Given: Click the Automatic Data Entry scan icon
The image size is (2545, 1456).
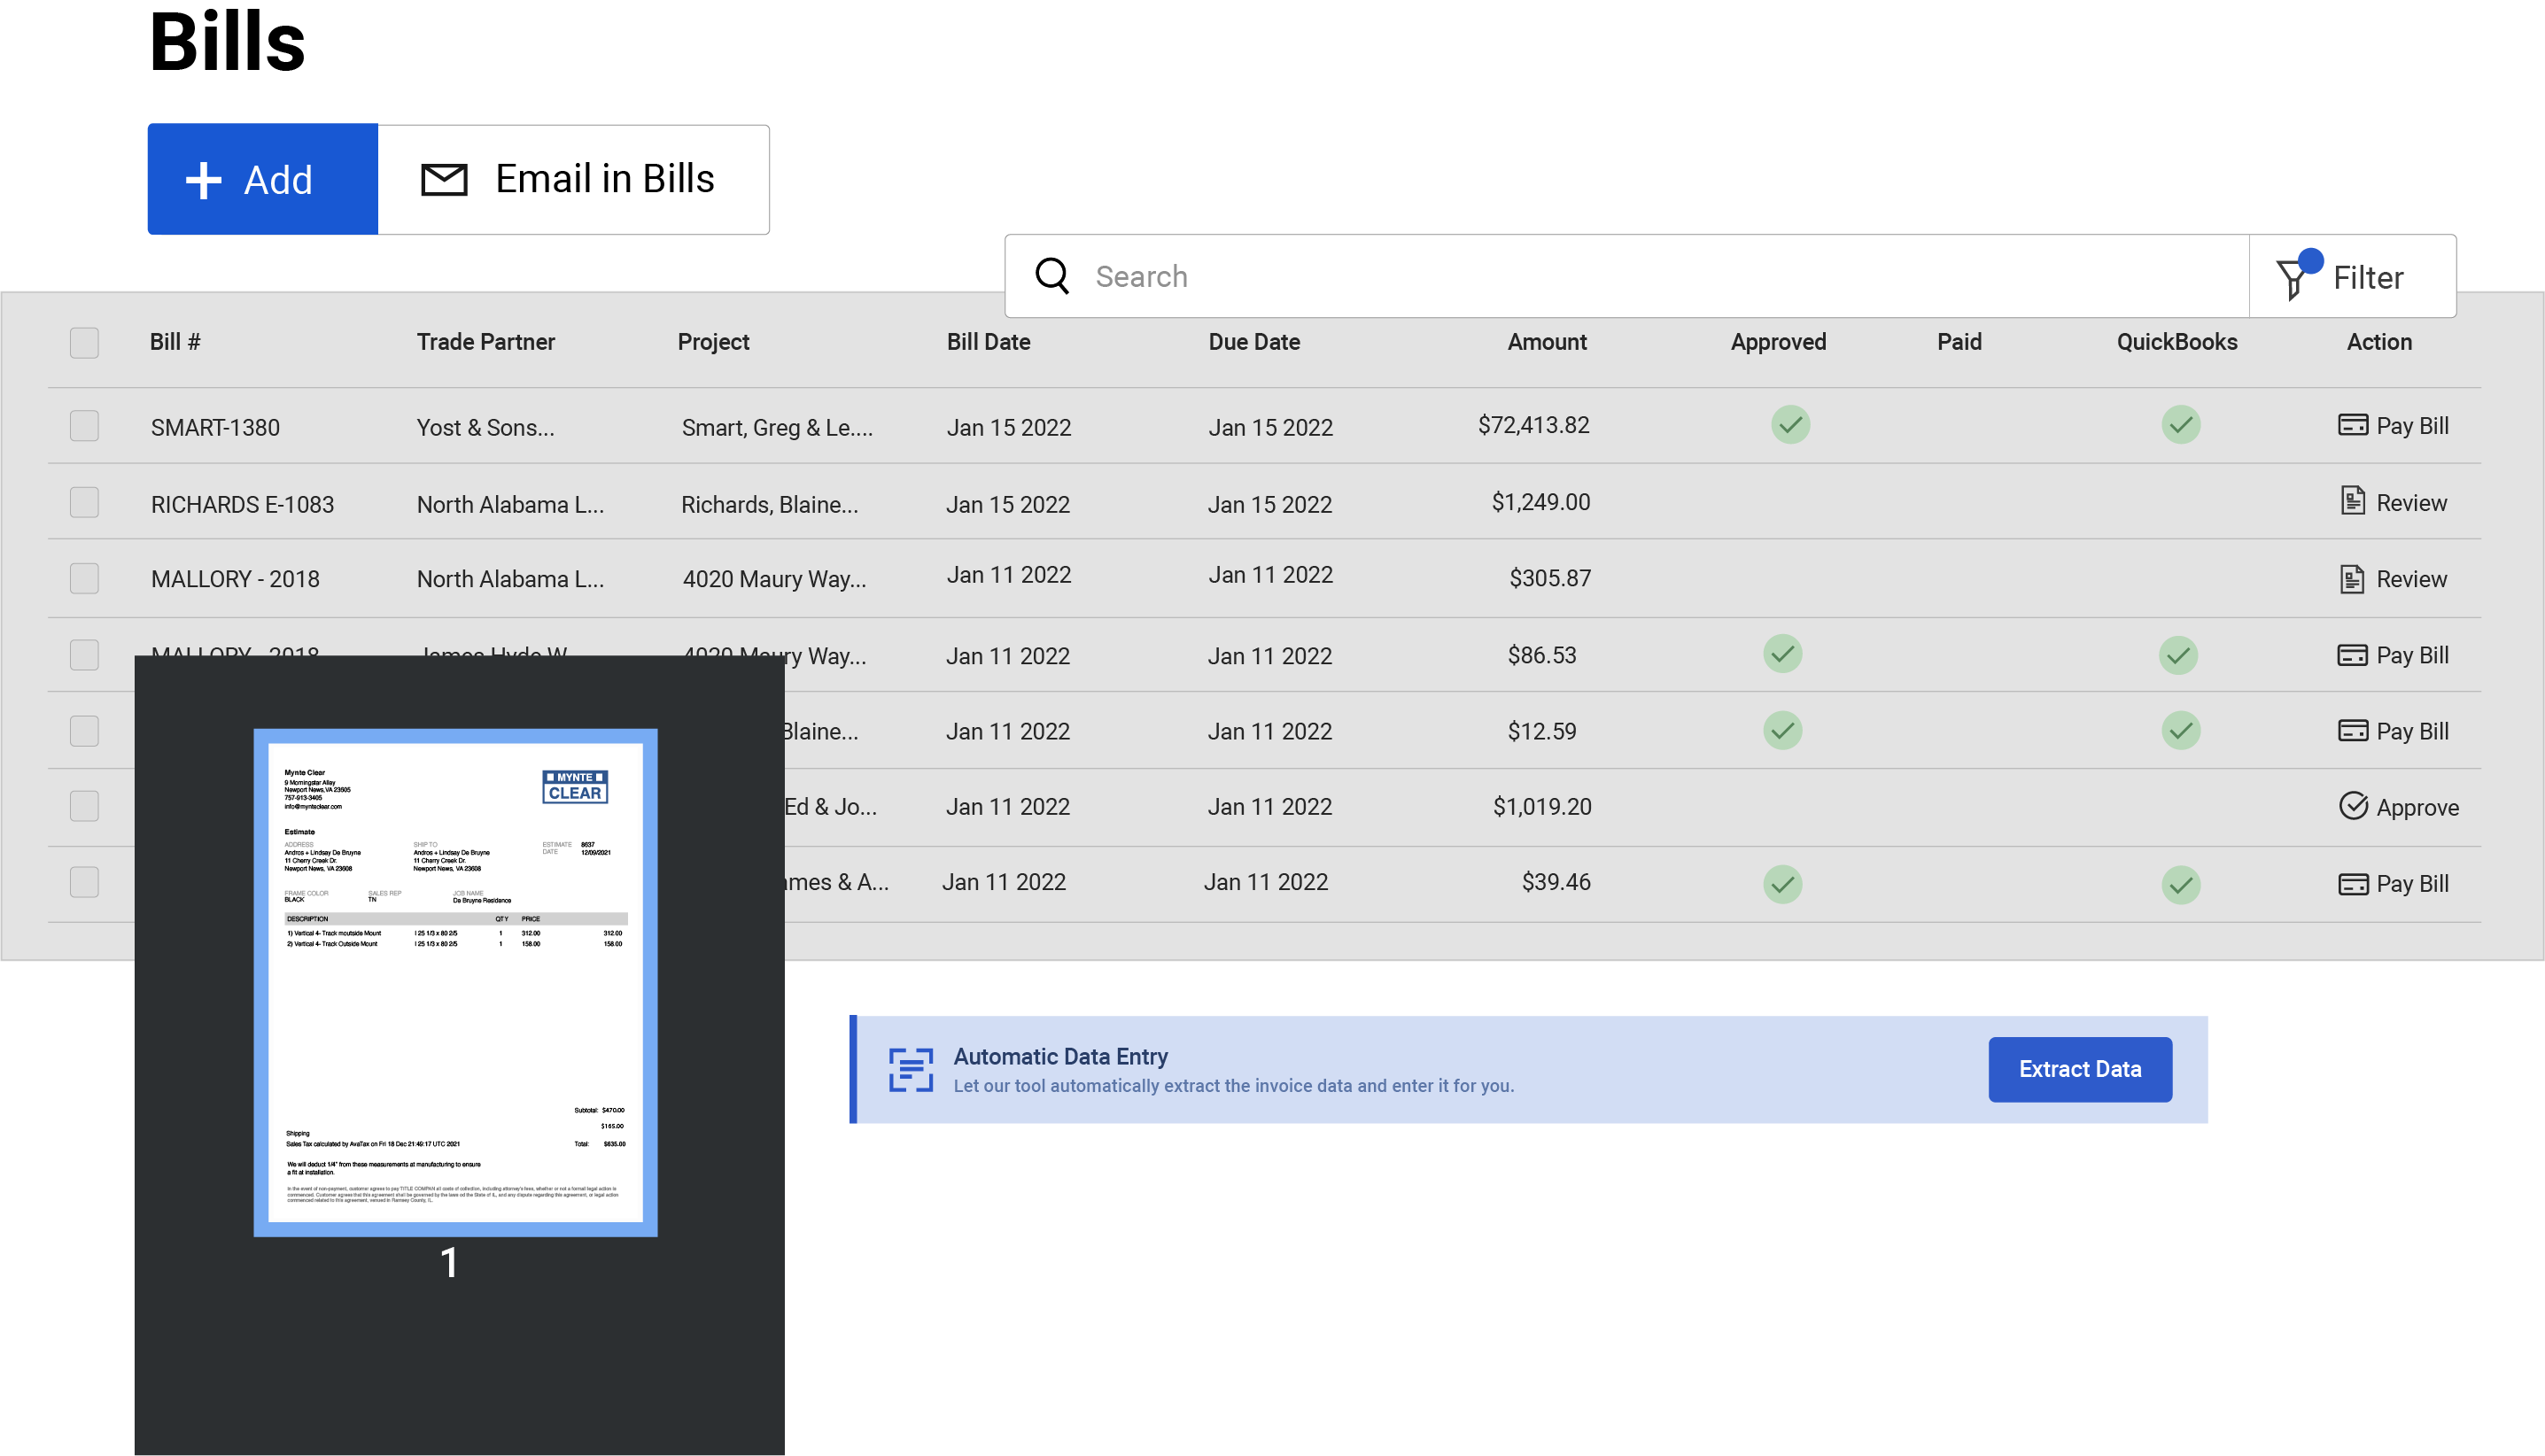Looking at the screenshot, I should click(x=911, y=1069).
